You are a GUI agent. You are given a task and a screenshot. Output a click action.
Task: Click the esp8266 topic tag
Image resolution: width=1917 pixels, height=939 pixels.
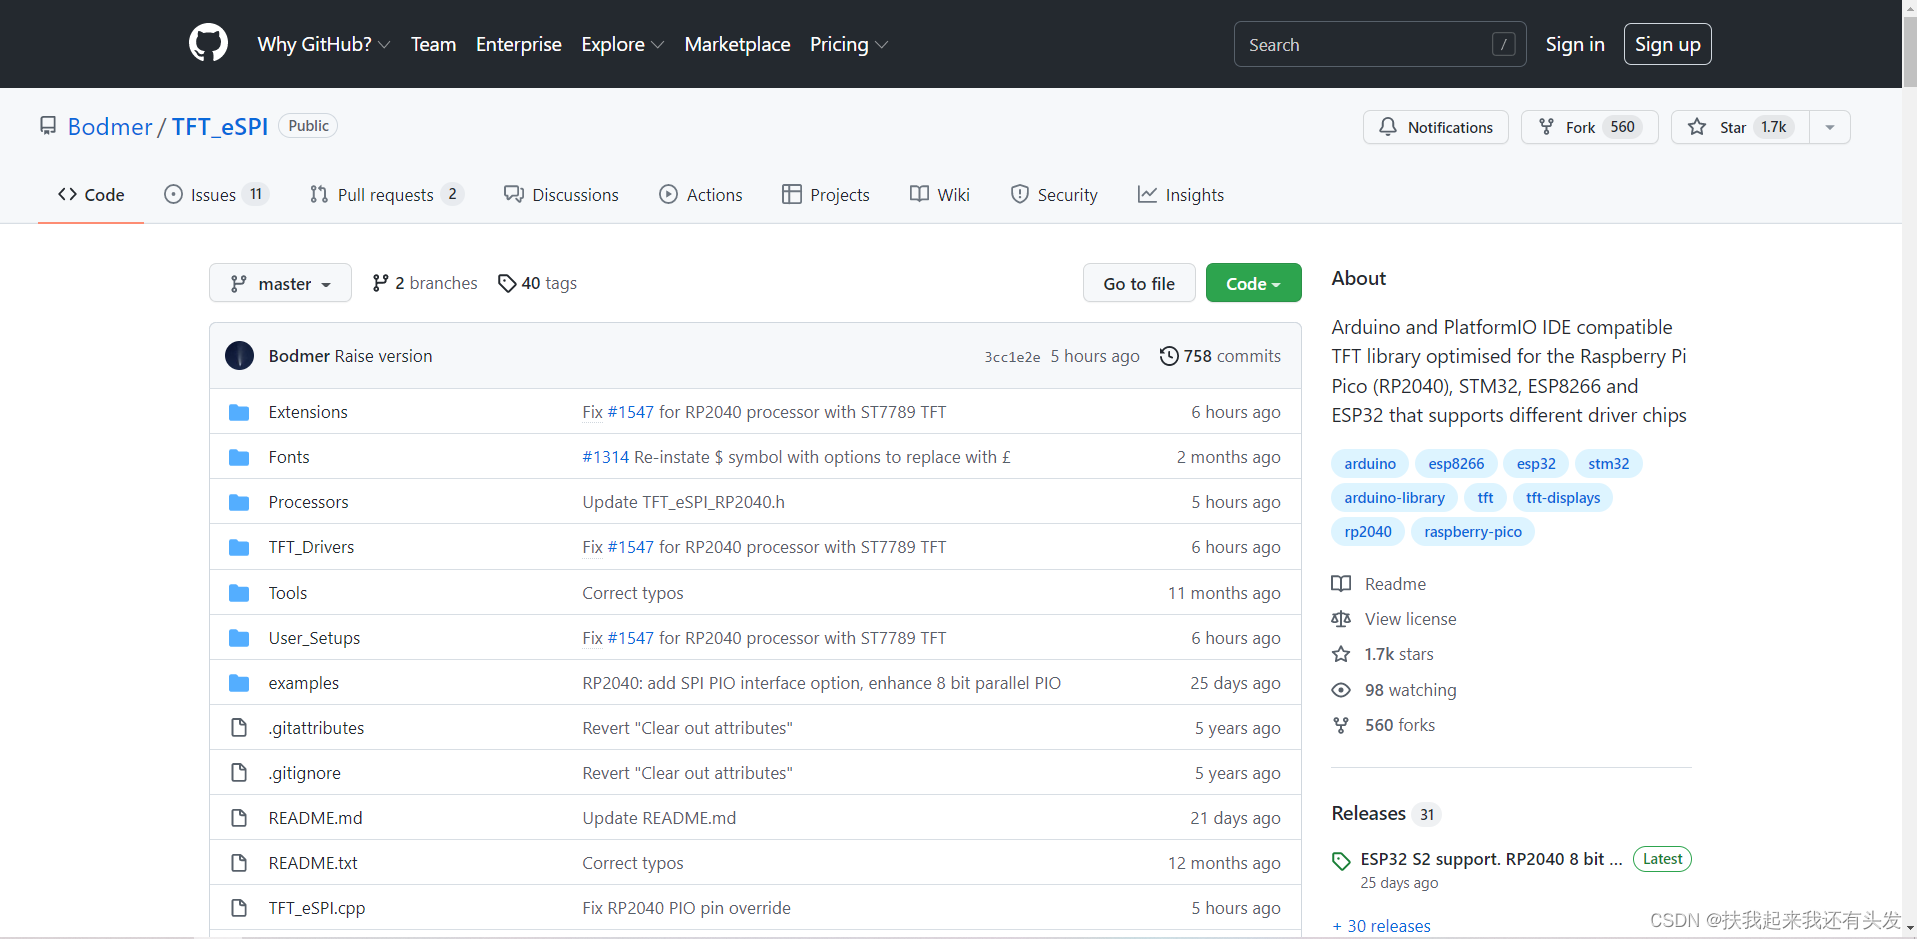1456,463
